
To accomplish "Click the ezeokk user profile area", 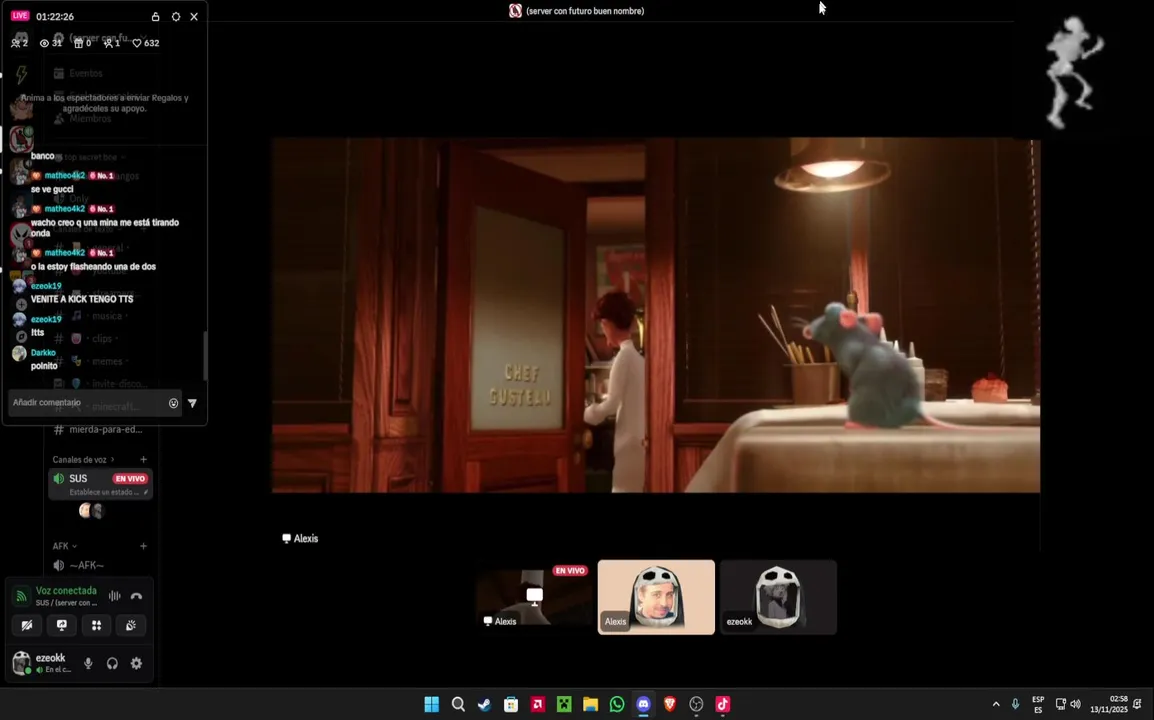I will coord(42,663).
